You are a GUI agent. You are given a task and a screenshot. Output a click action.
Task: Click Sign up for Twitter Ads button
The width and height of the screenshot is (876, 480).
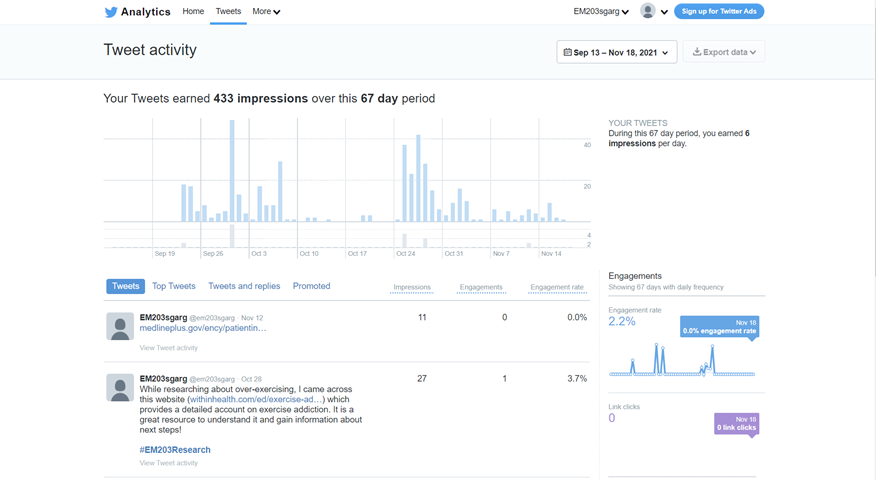tap(719, 11)
